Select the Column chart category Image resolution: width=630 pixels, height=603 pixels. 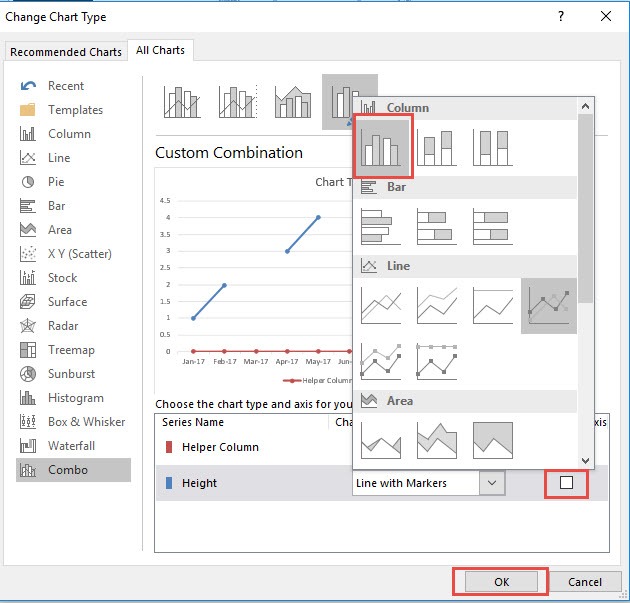pyautogui.click(x=73, y=134)
